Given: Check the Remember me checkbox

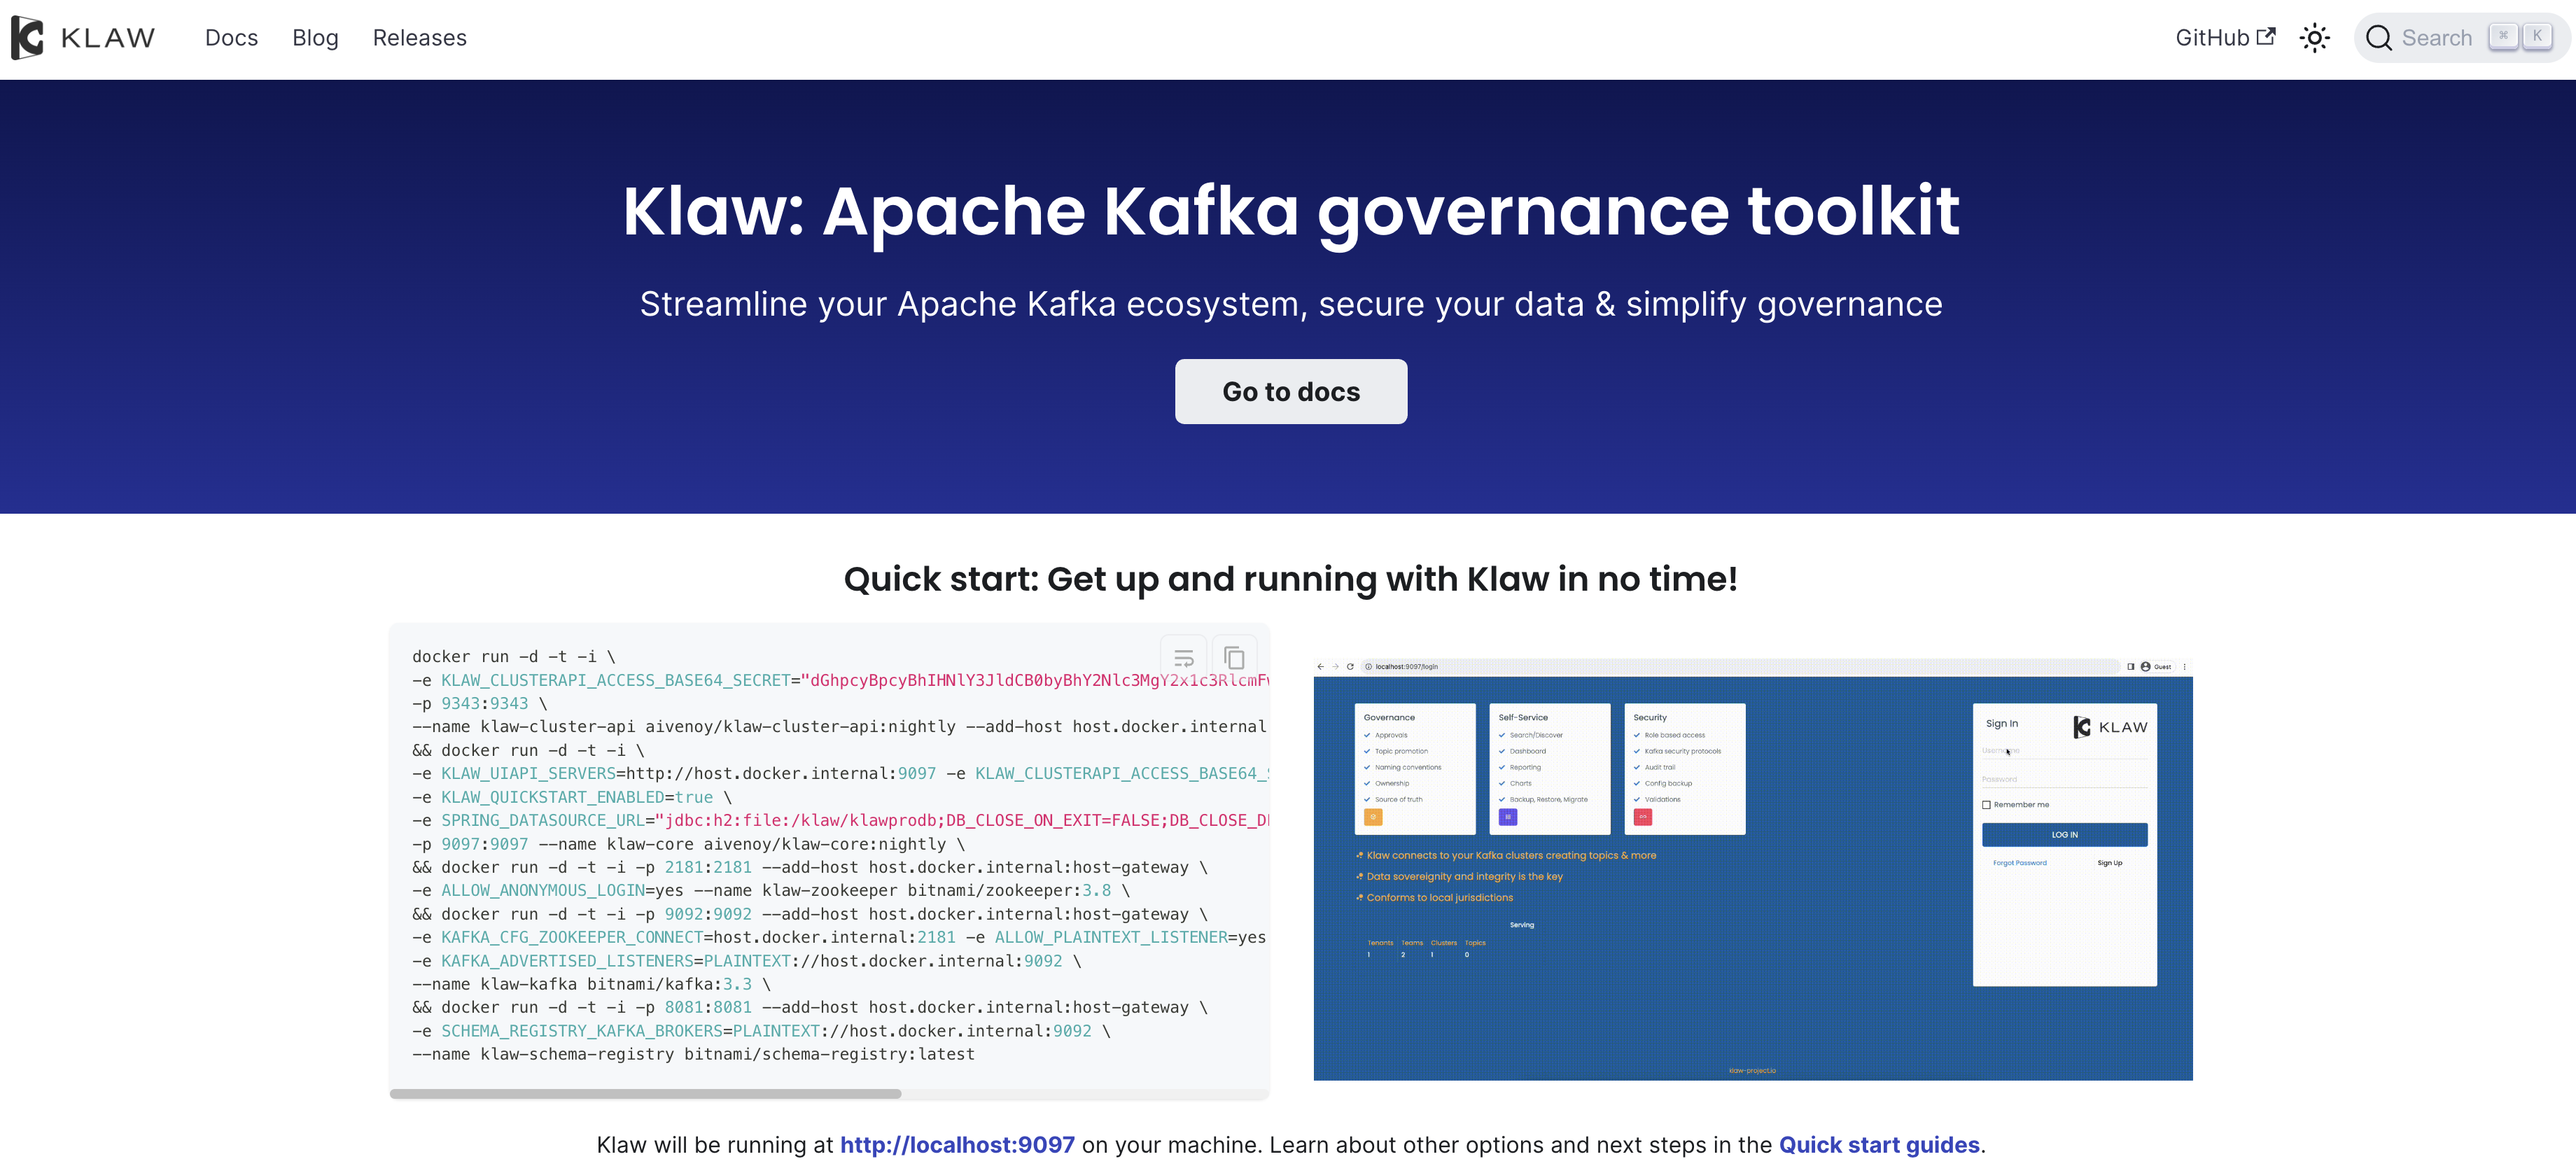Looking at the screenshot, I should coord(1986,805).
